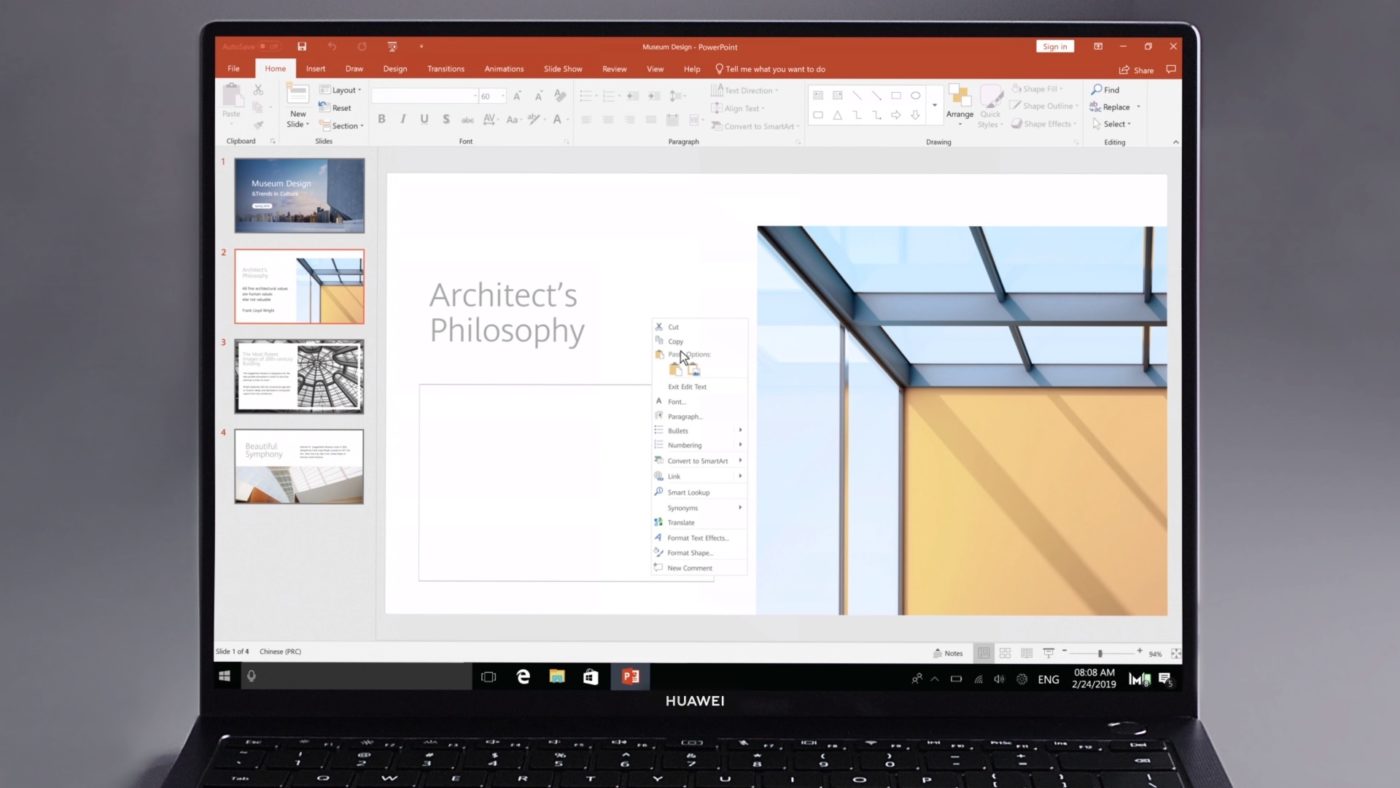Select the Oval shape in shapes gallery

(x=915, y=96)
